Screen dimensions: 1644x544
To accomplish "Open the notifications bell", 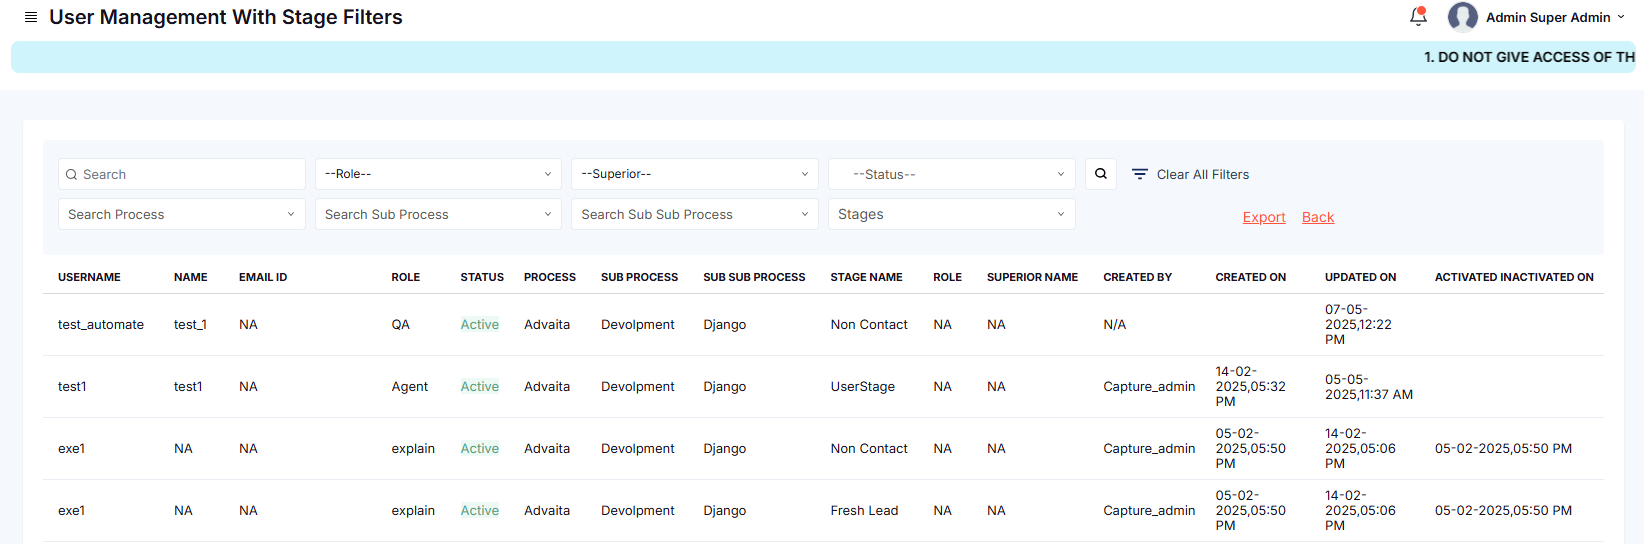I will pos(1418,16).
